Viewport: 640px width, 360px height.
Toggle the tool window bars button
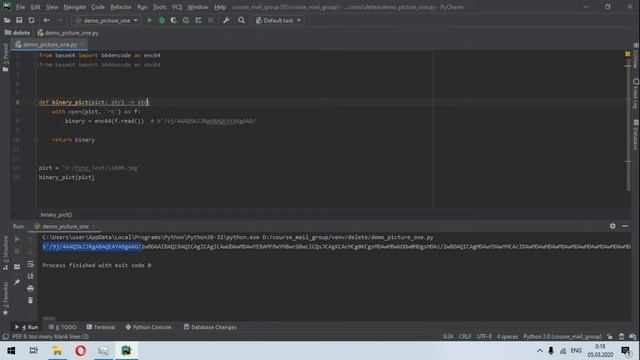[x=5, y=337]
